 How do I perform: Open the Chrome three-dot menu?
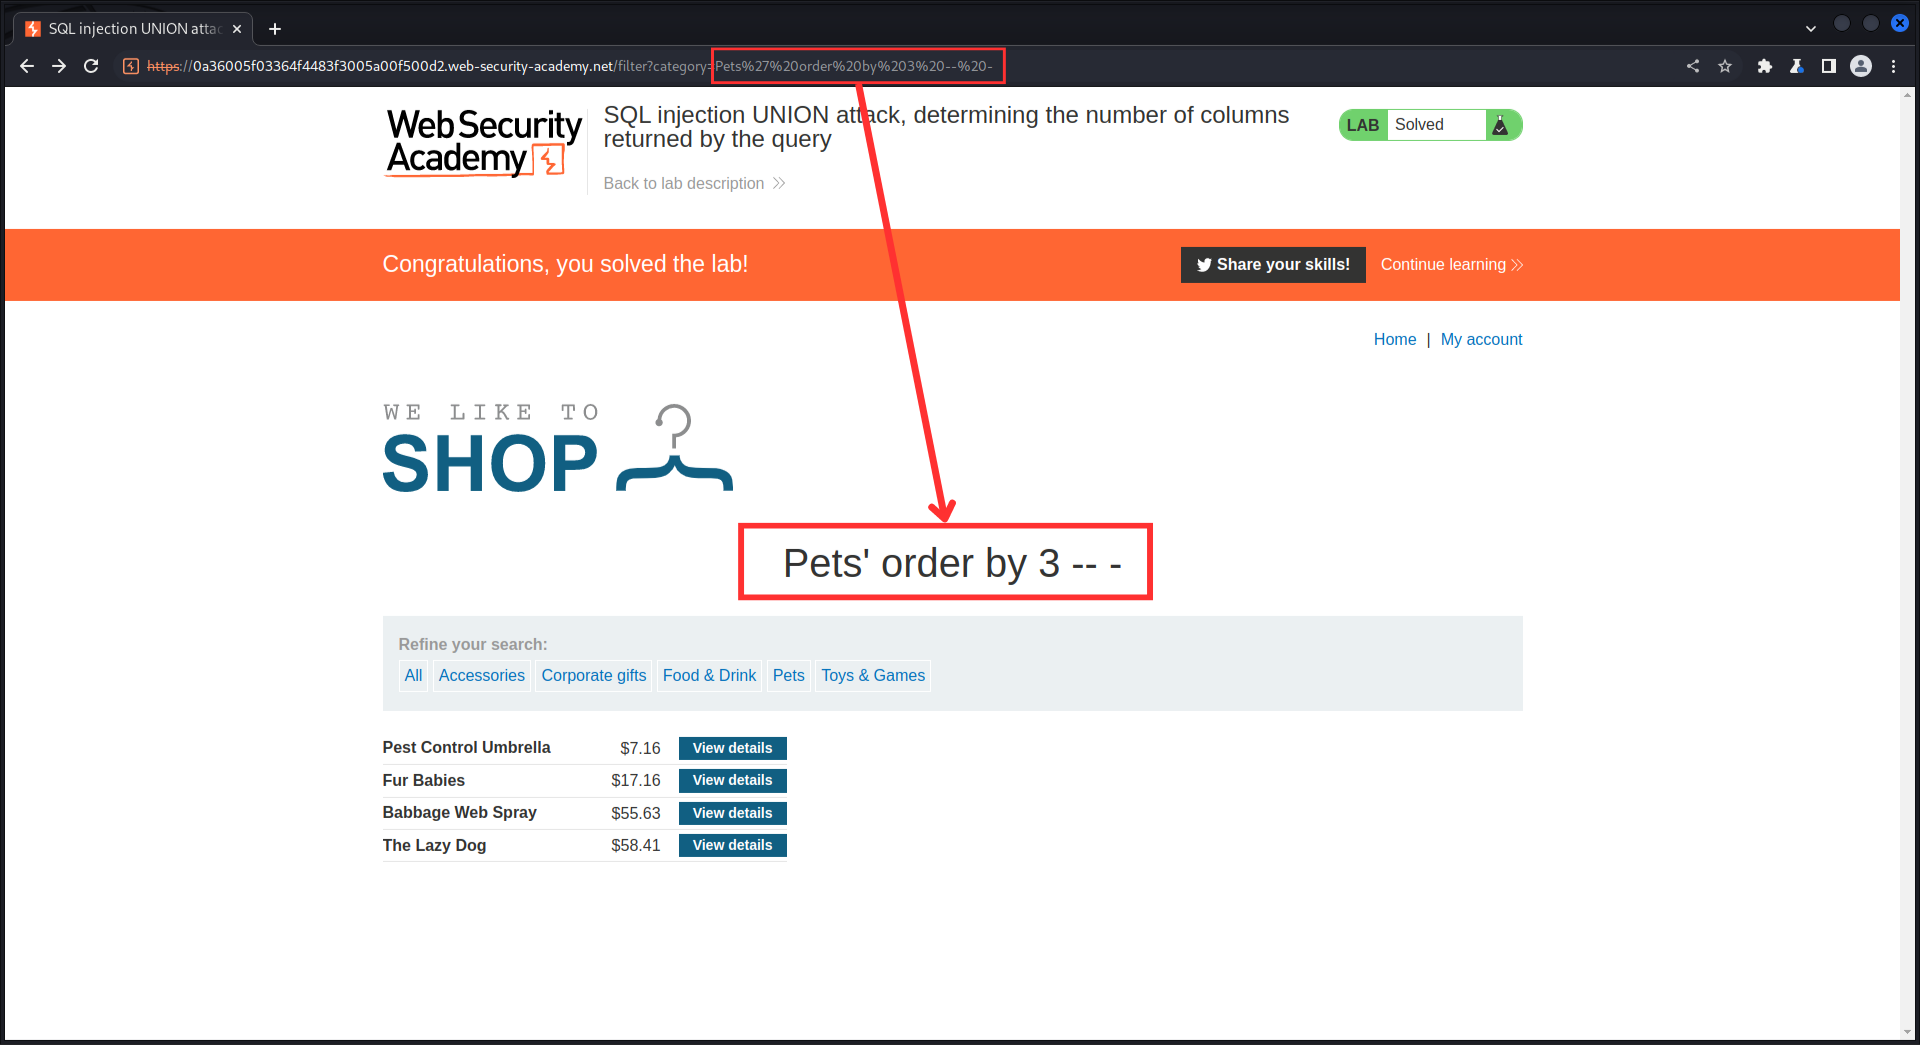[1893, 66]
